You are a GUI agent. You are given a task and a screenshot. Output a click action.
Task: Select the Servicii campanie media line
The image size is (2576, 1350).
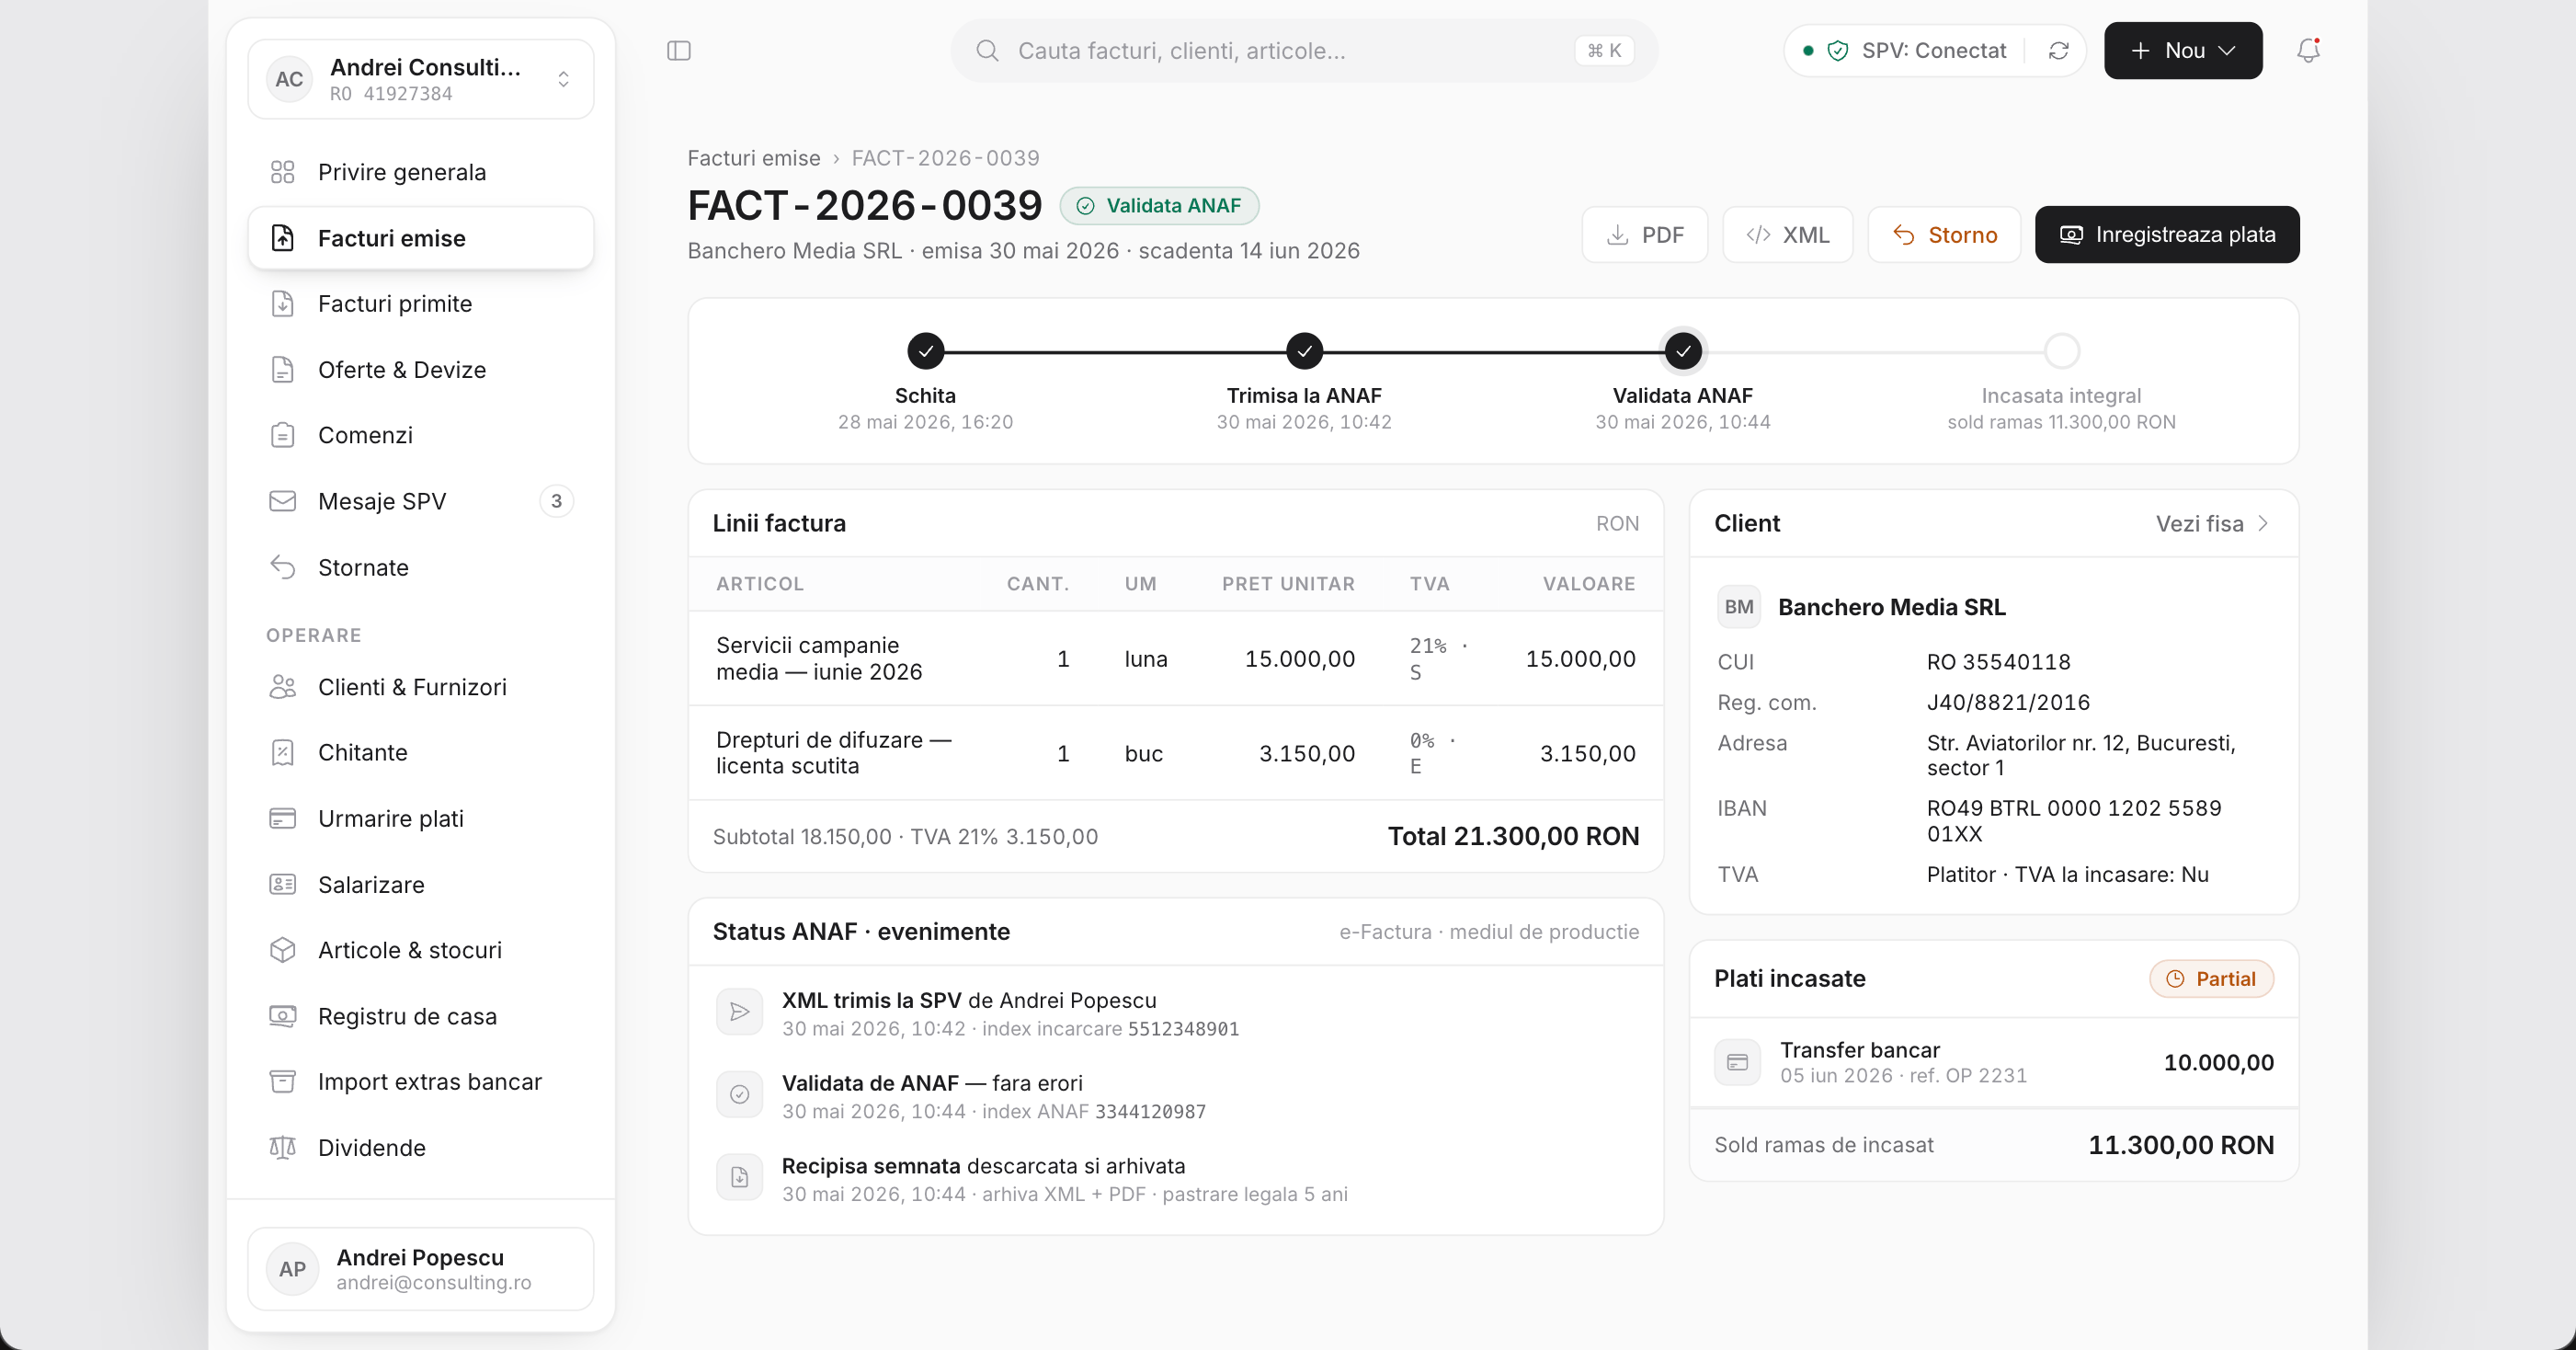point(1176,659)
